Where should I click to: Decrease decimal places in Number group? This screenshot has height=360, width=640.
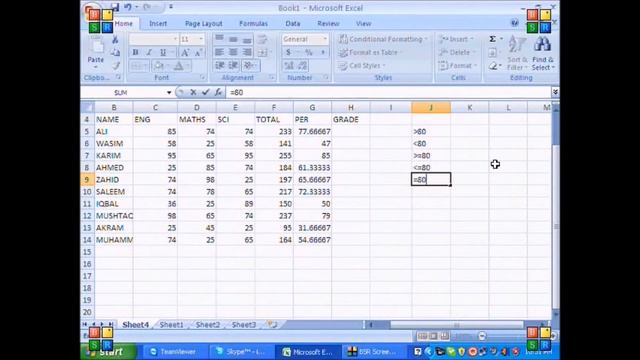[302, 65]
